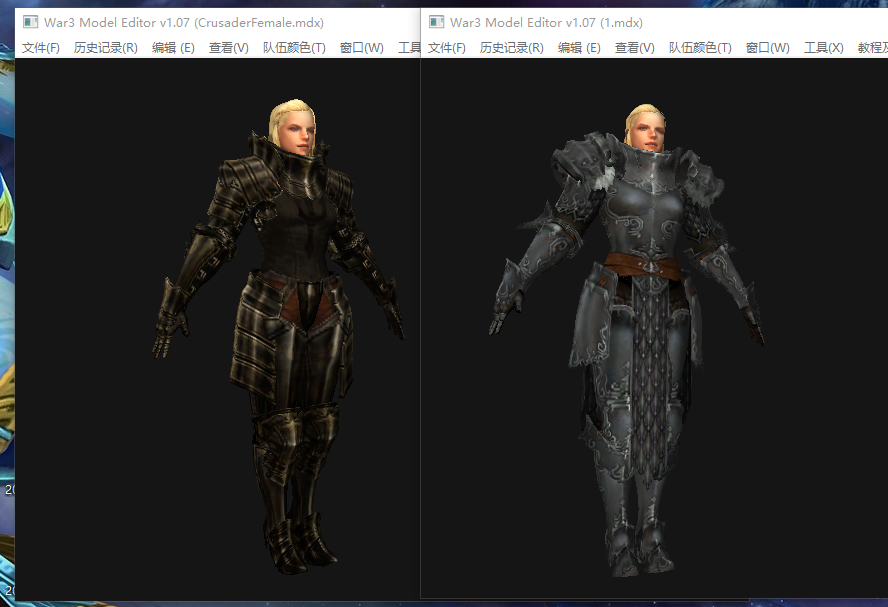Open 编辑(E) menu in 1.mdx window
This screenshot has height=607, width=888.
coord(579,48)
